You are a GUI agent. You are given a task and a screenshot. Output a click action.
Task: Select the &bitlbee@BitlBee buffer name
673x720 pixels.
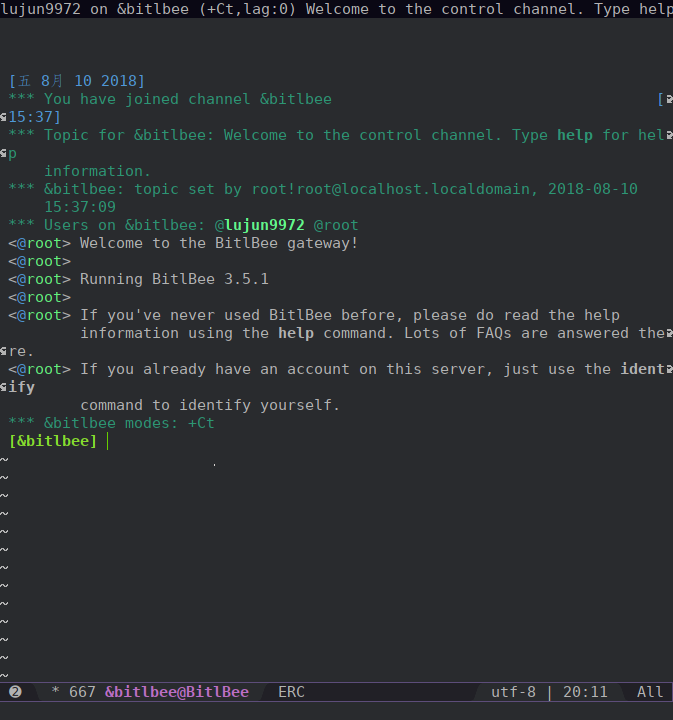point(177,692)
